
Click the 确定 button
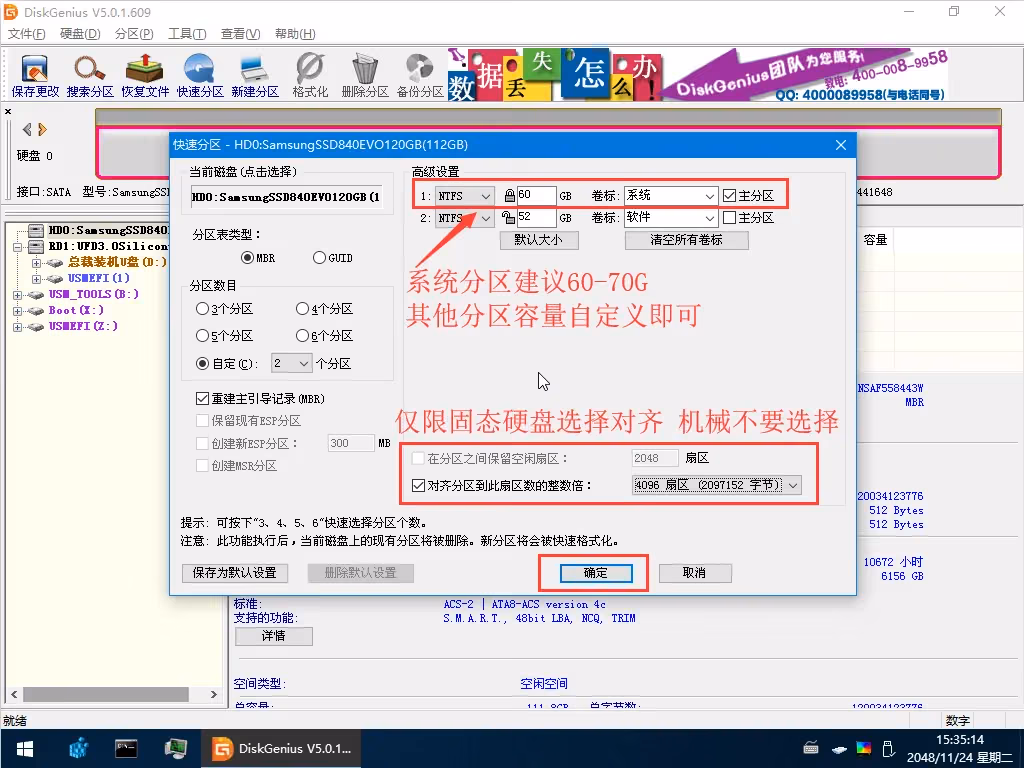click(x=595, y=573)
